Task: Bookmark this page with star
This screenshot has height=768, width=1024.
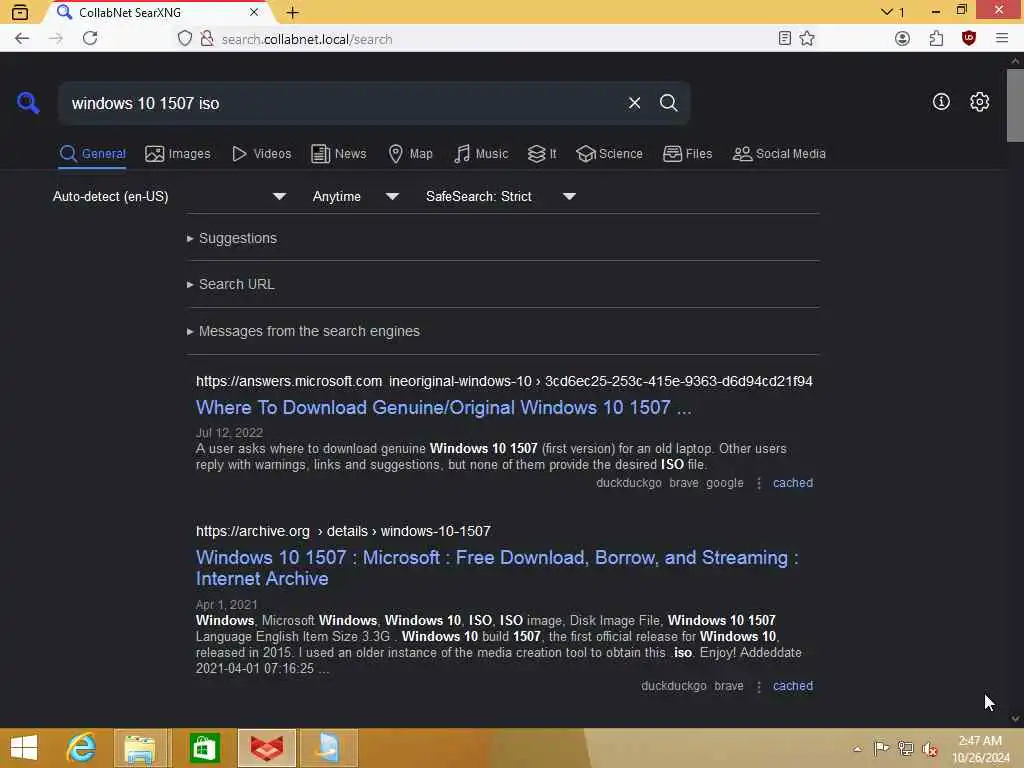Action: coord(807,39)
